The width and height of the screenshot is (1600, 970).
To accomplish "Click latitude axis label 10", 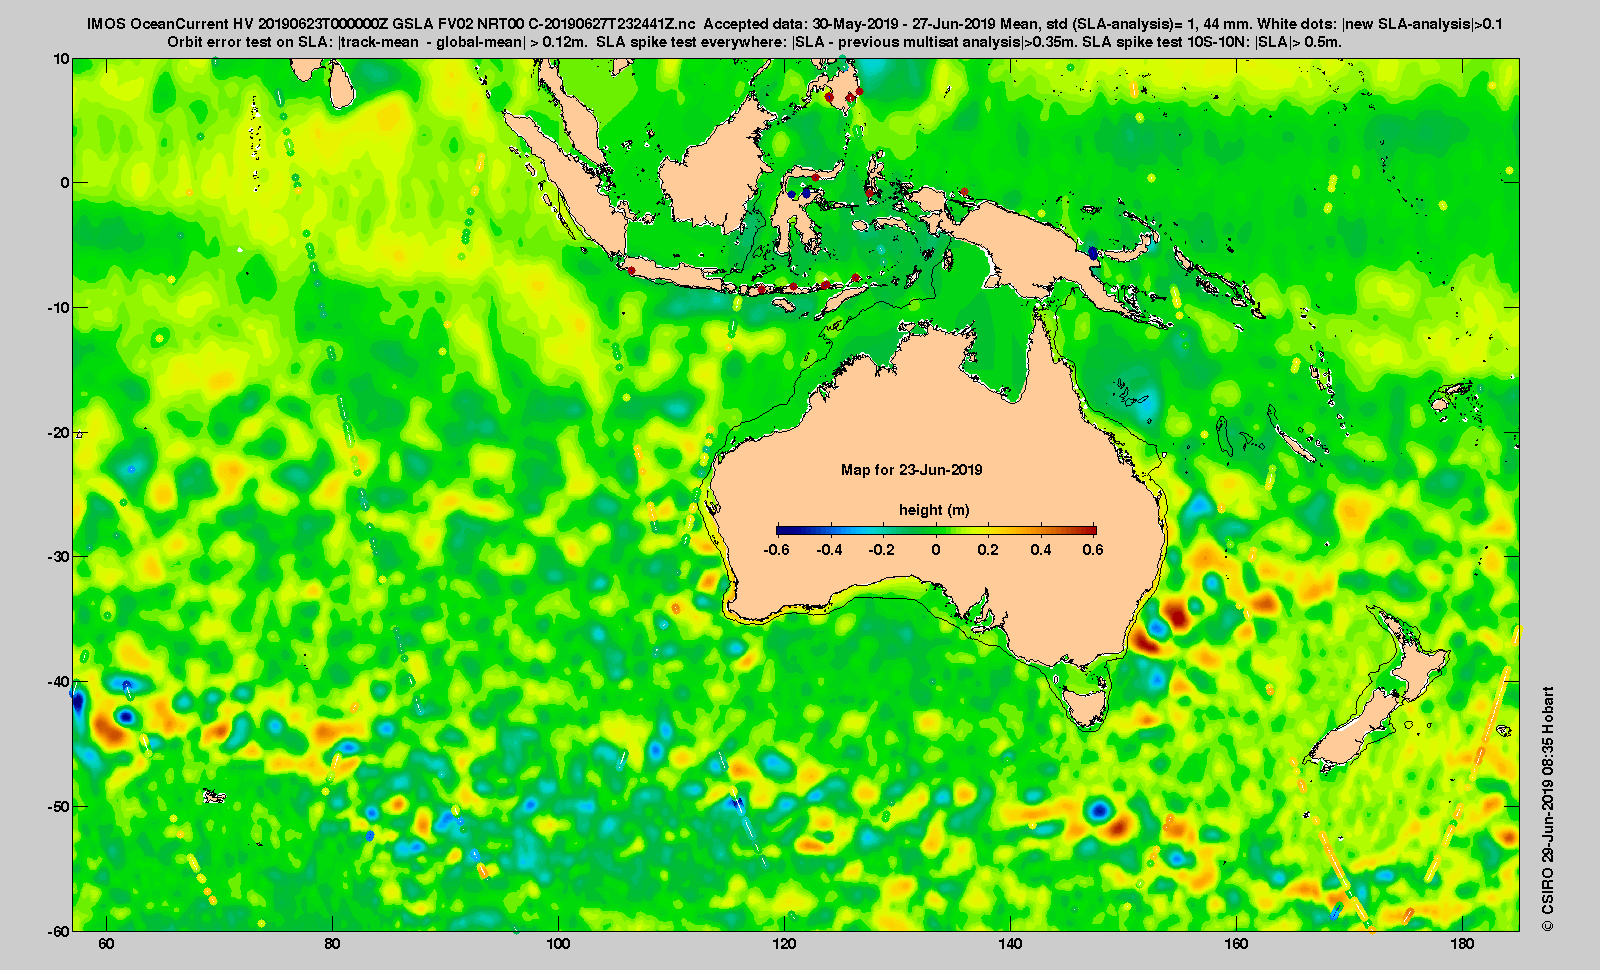I will 62,59.
